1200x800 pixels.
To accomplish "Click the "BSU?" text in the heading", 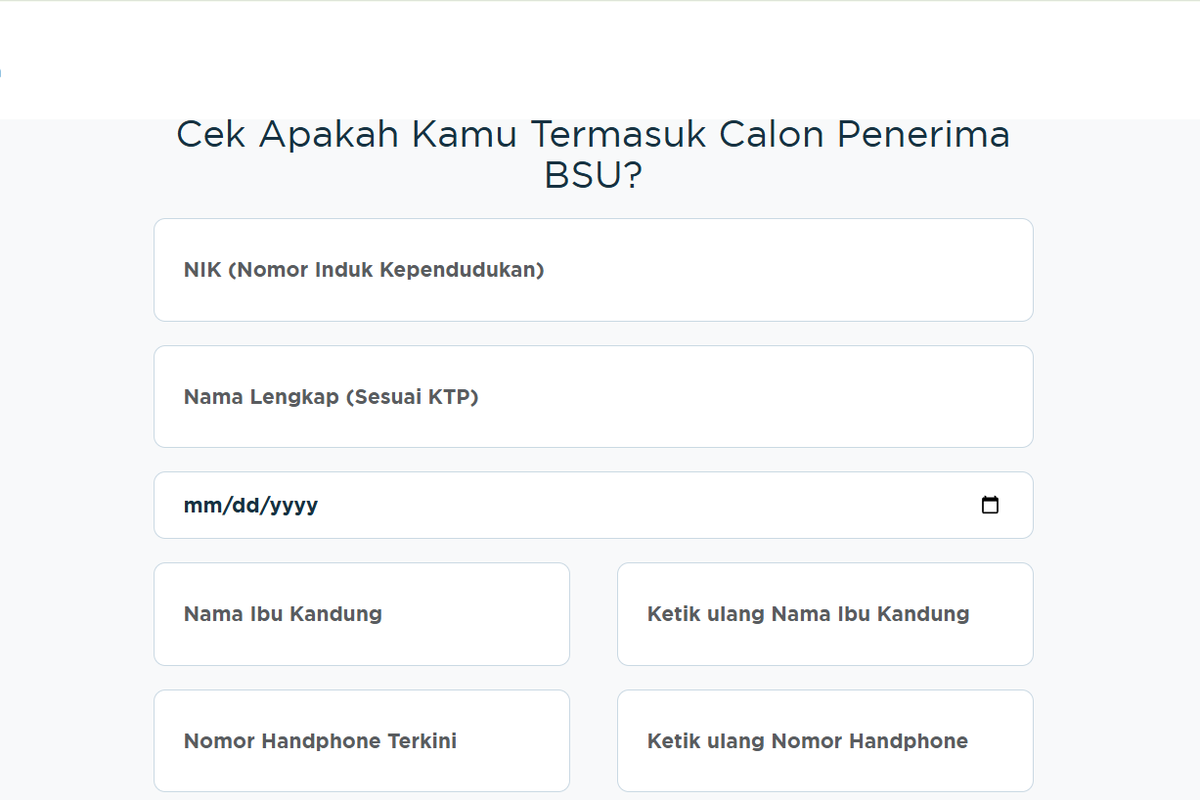I will coord(593,176).
